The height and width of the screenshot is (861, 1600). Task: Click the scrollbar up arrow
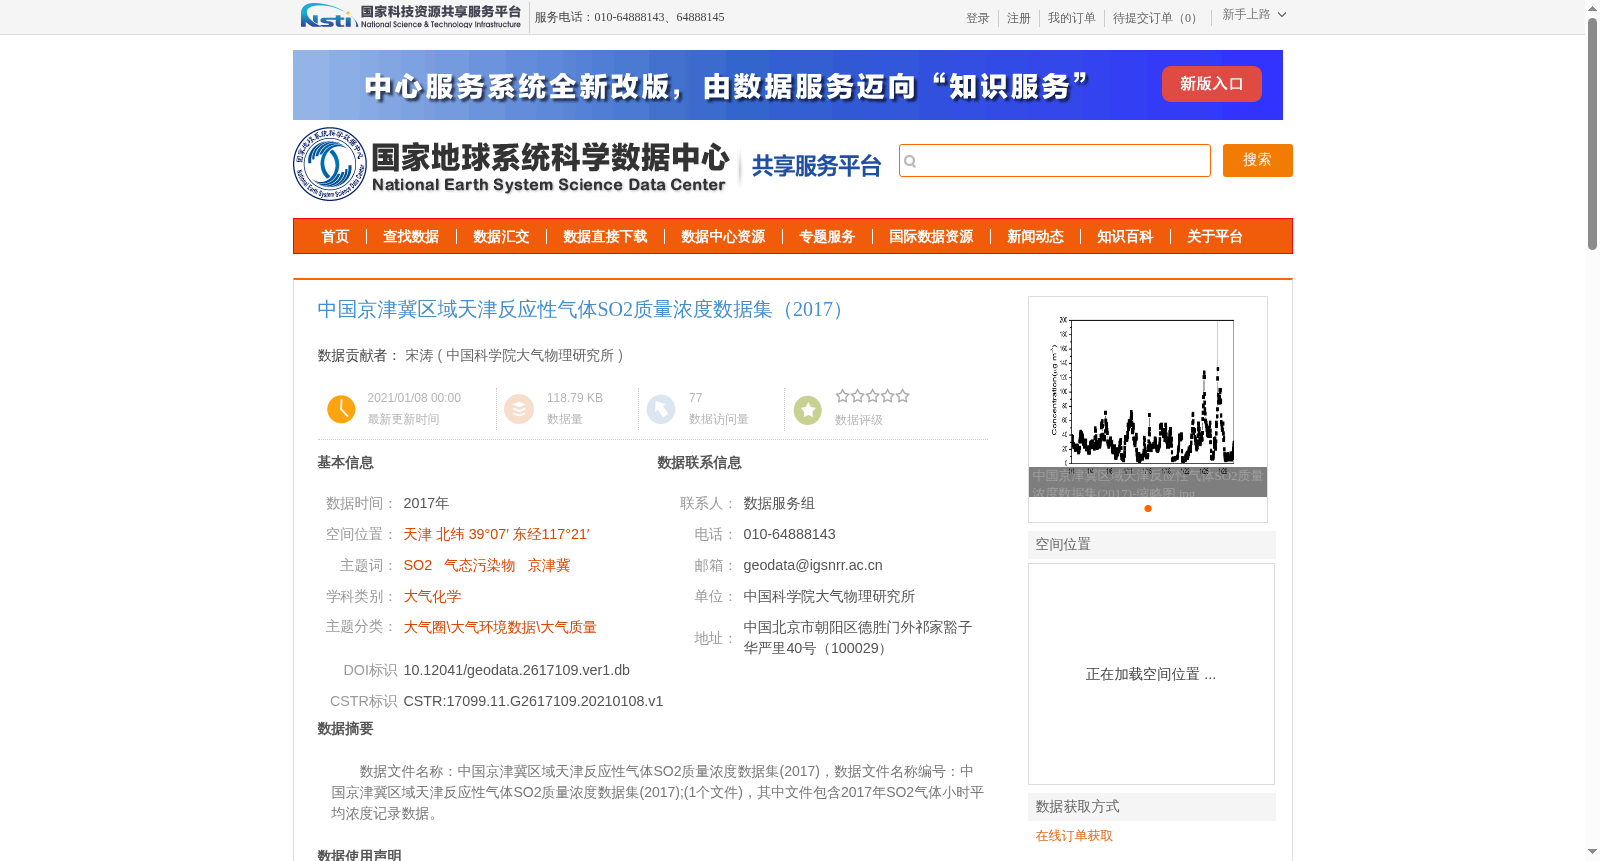(1592, 8)
